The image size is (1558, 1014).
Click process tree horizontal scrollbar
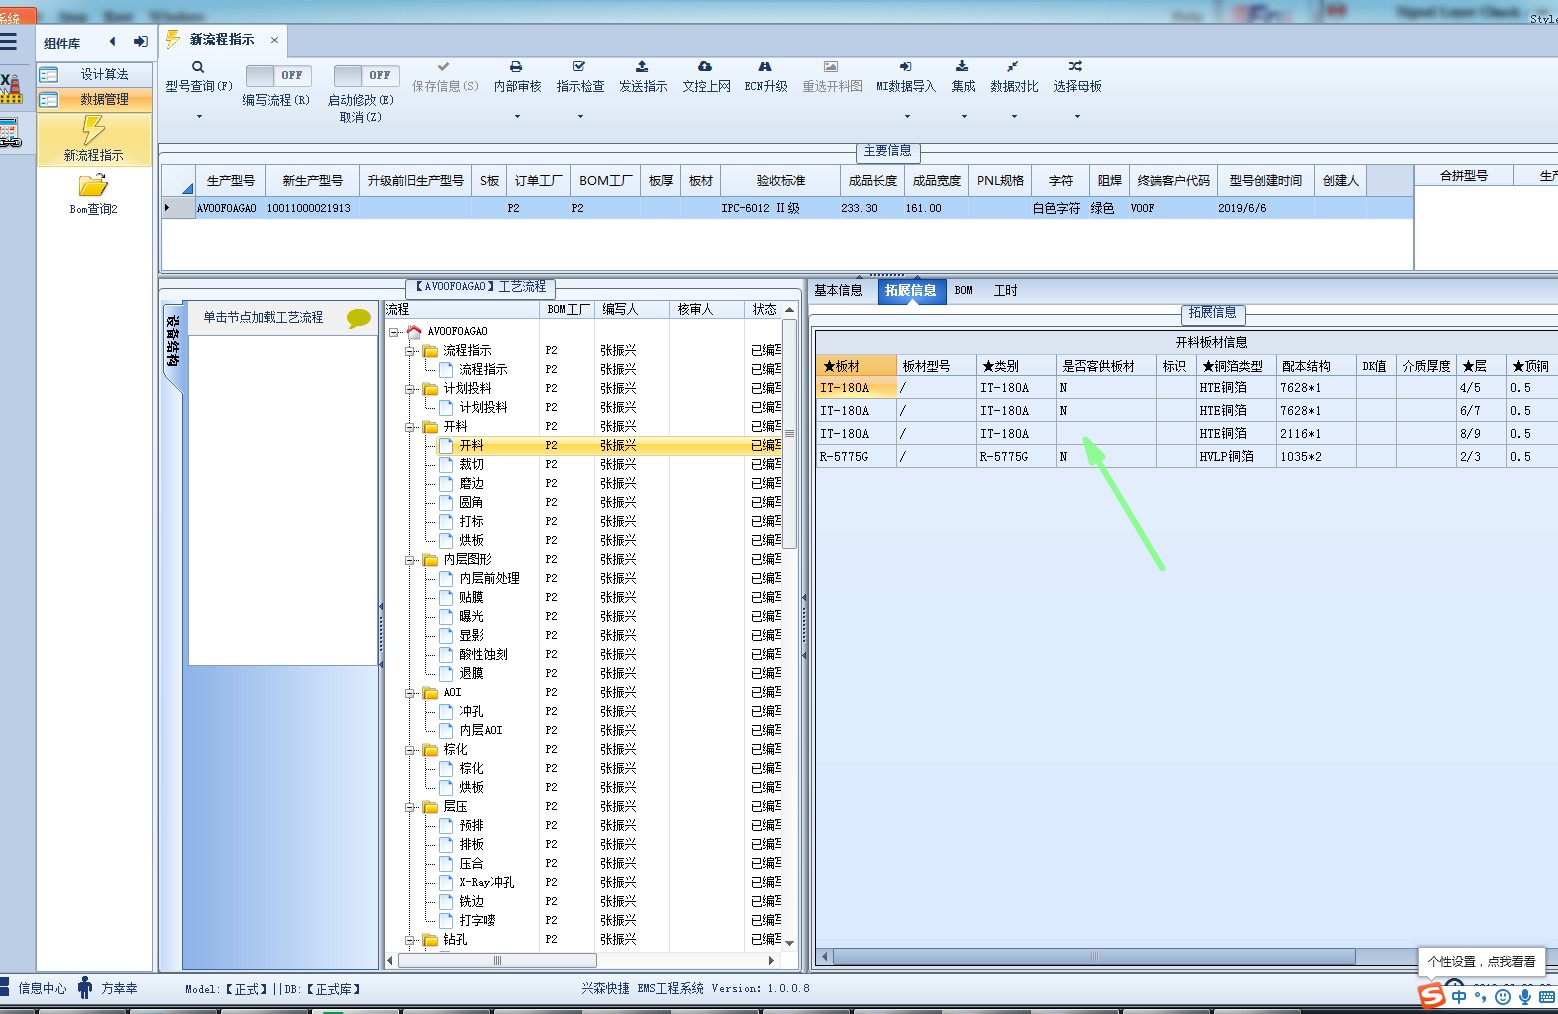(497, 961)
